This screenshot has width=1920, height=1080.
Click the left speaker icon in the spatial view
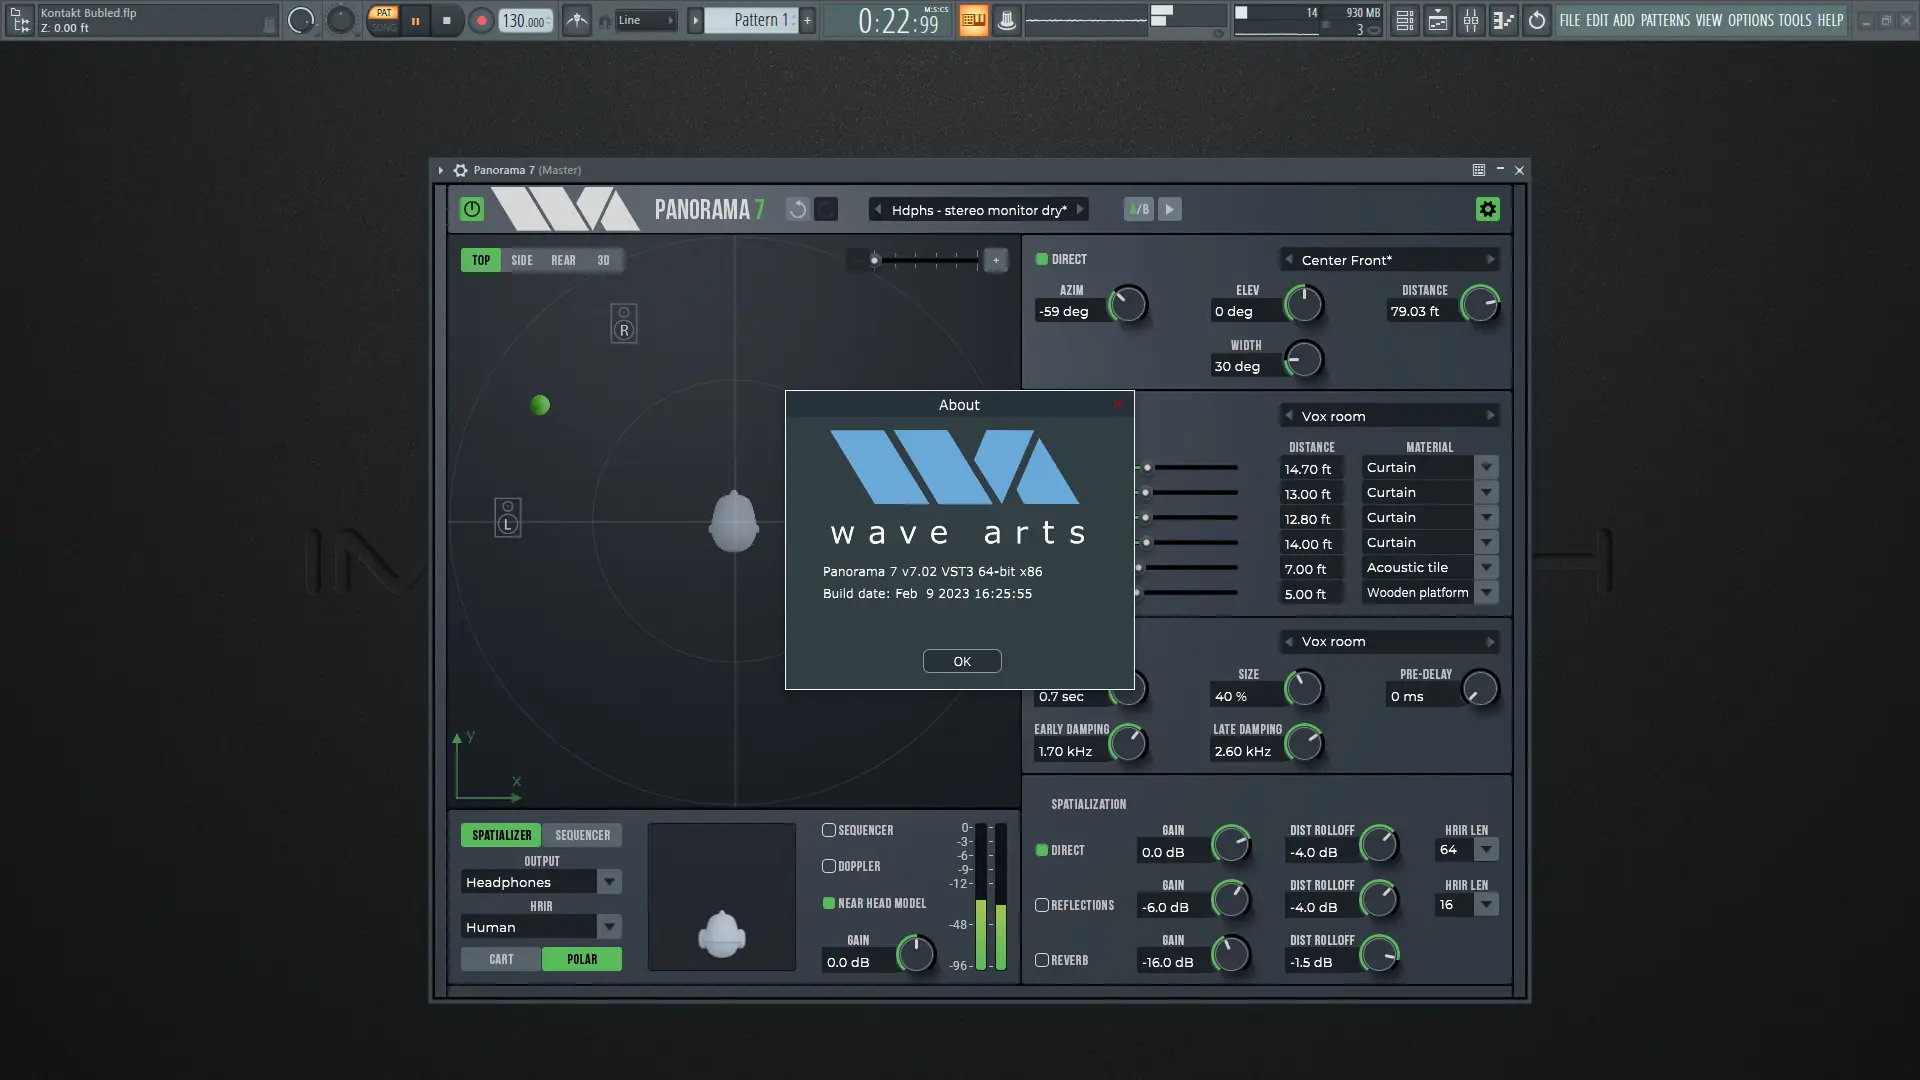tap(508, 518)
